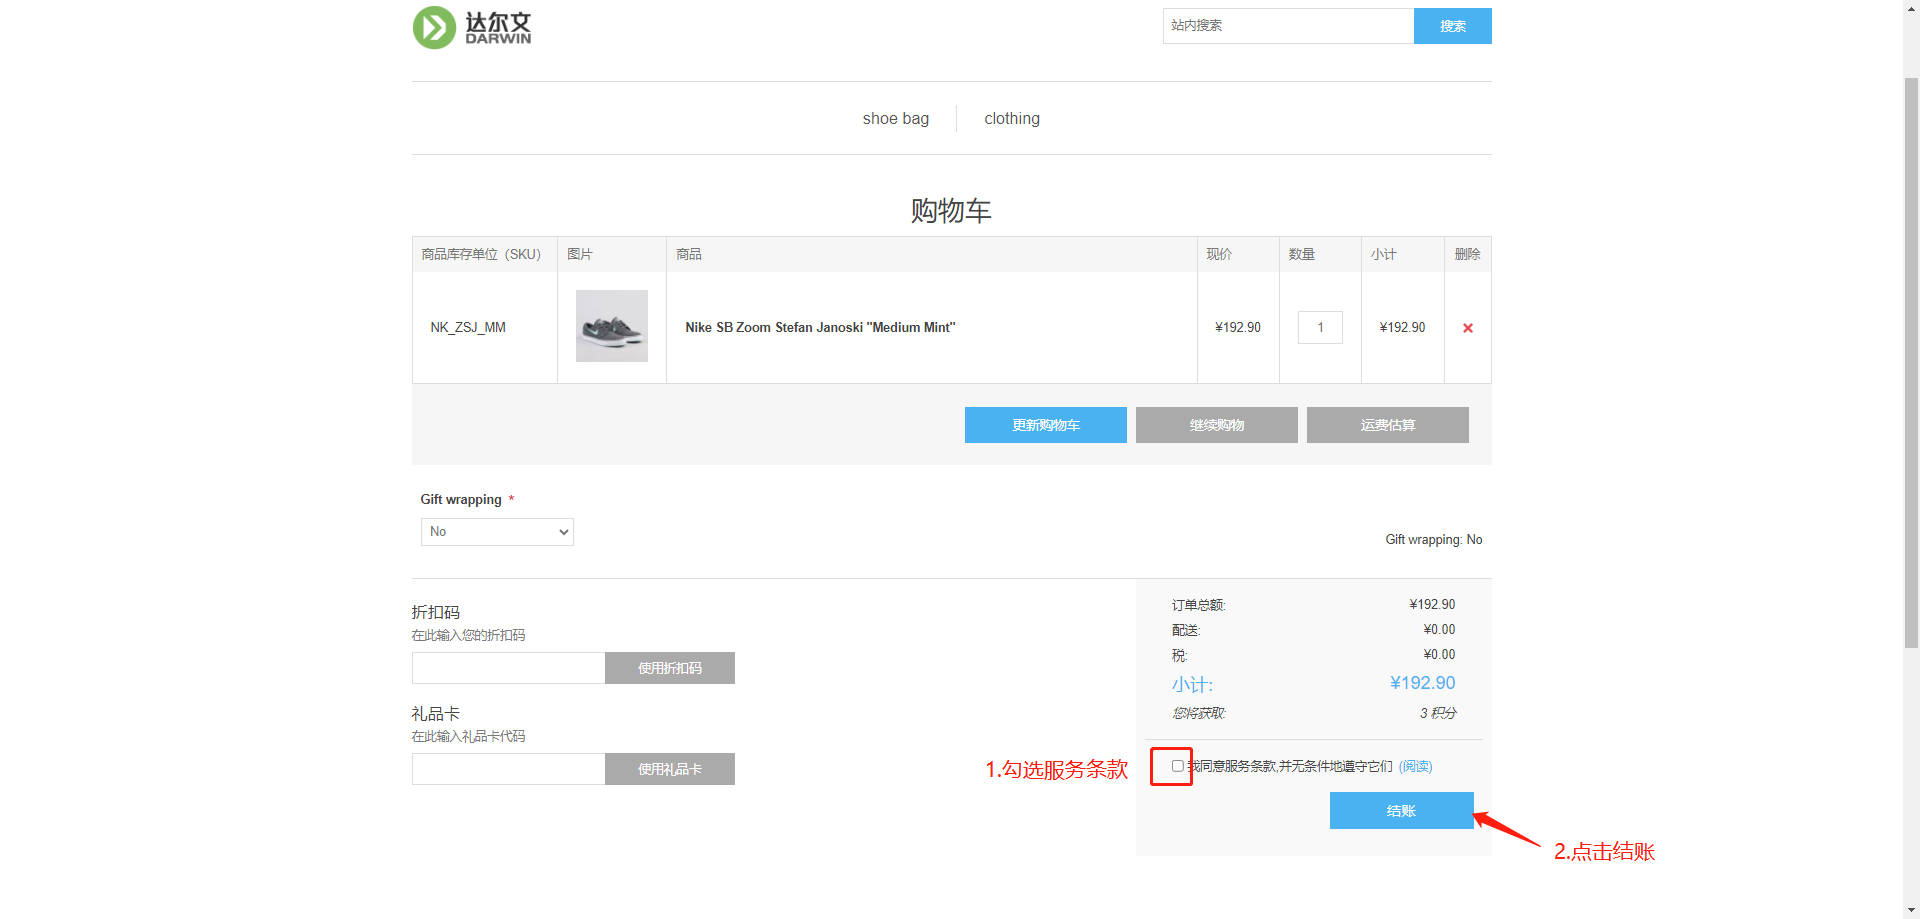The width and height of the screenshot is (1920, 919).
Task: Focus the discount code input field
Action: (508, 668)
